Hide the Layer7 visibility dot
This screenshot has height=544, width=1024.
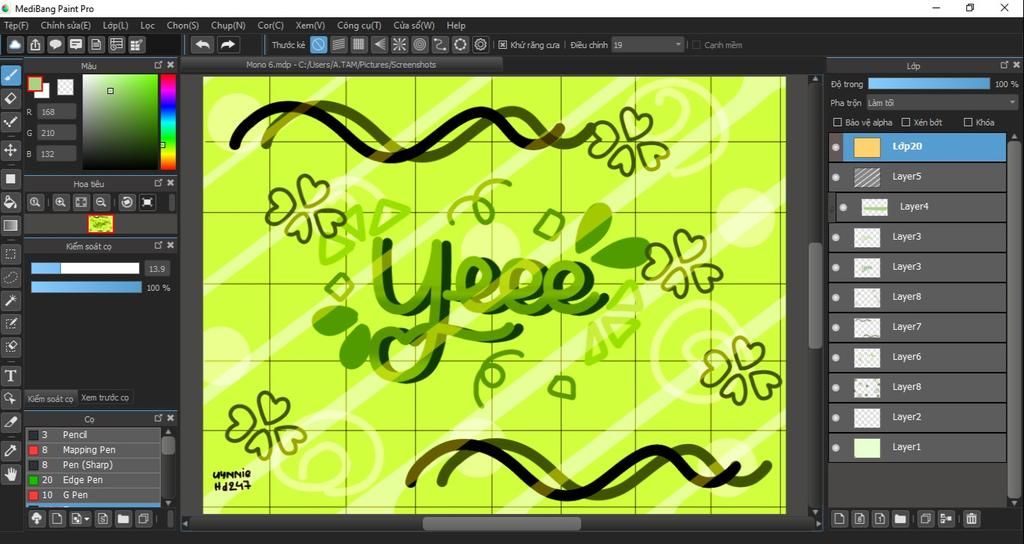(836, 327)
